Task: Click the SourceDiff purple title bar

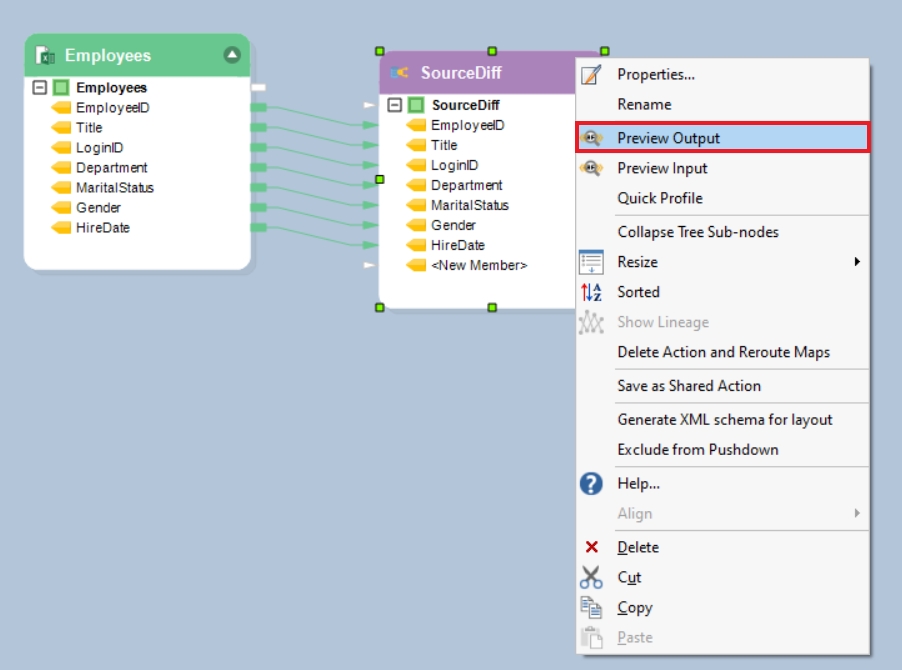Action: 470,73
